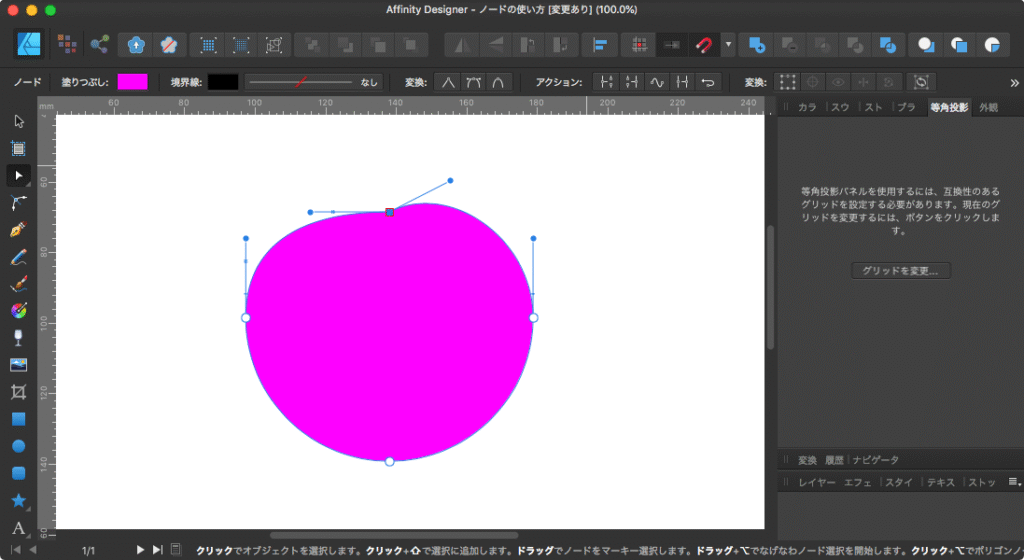Select the Pencil tool

coord(18,257)
